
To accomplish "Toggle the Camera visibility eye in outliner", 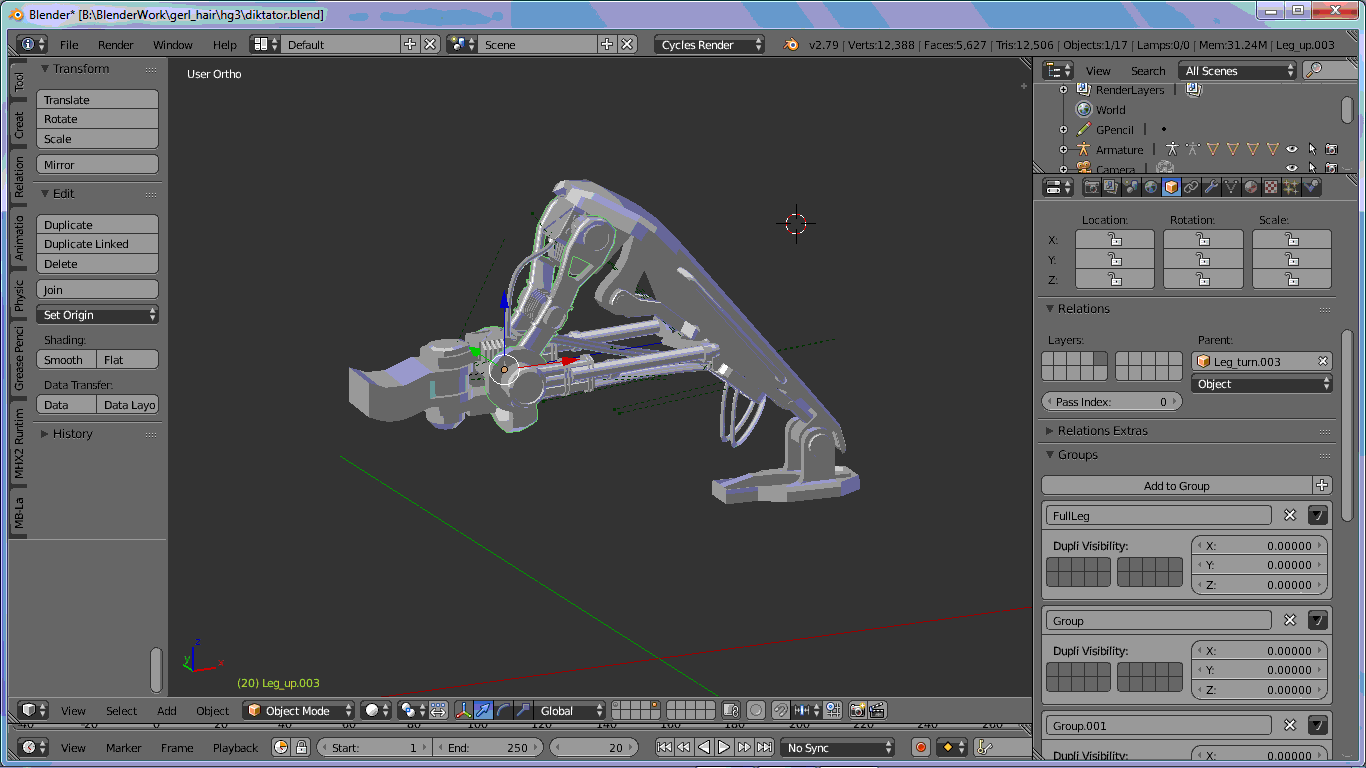I will point(1293,169).
